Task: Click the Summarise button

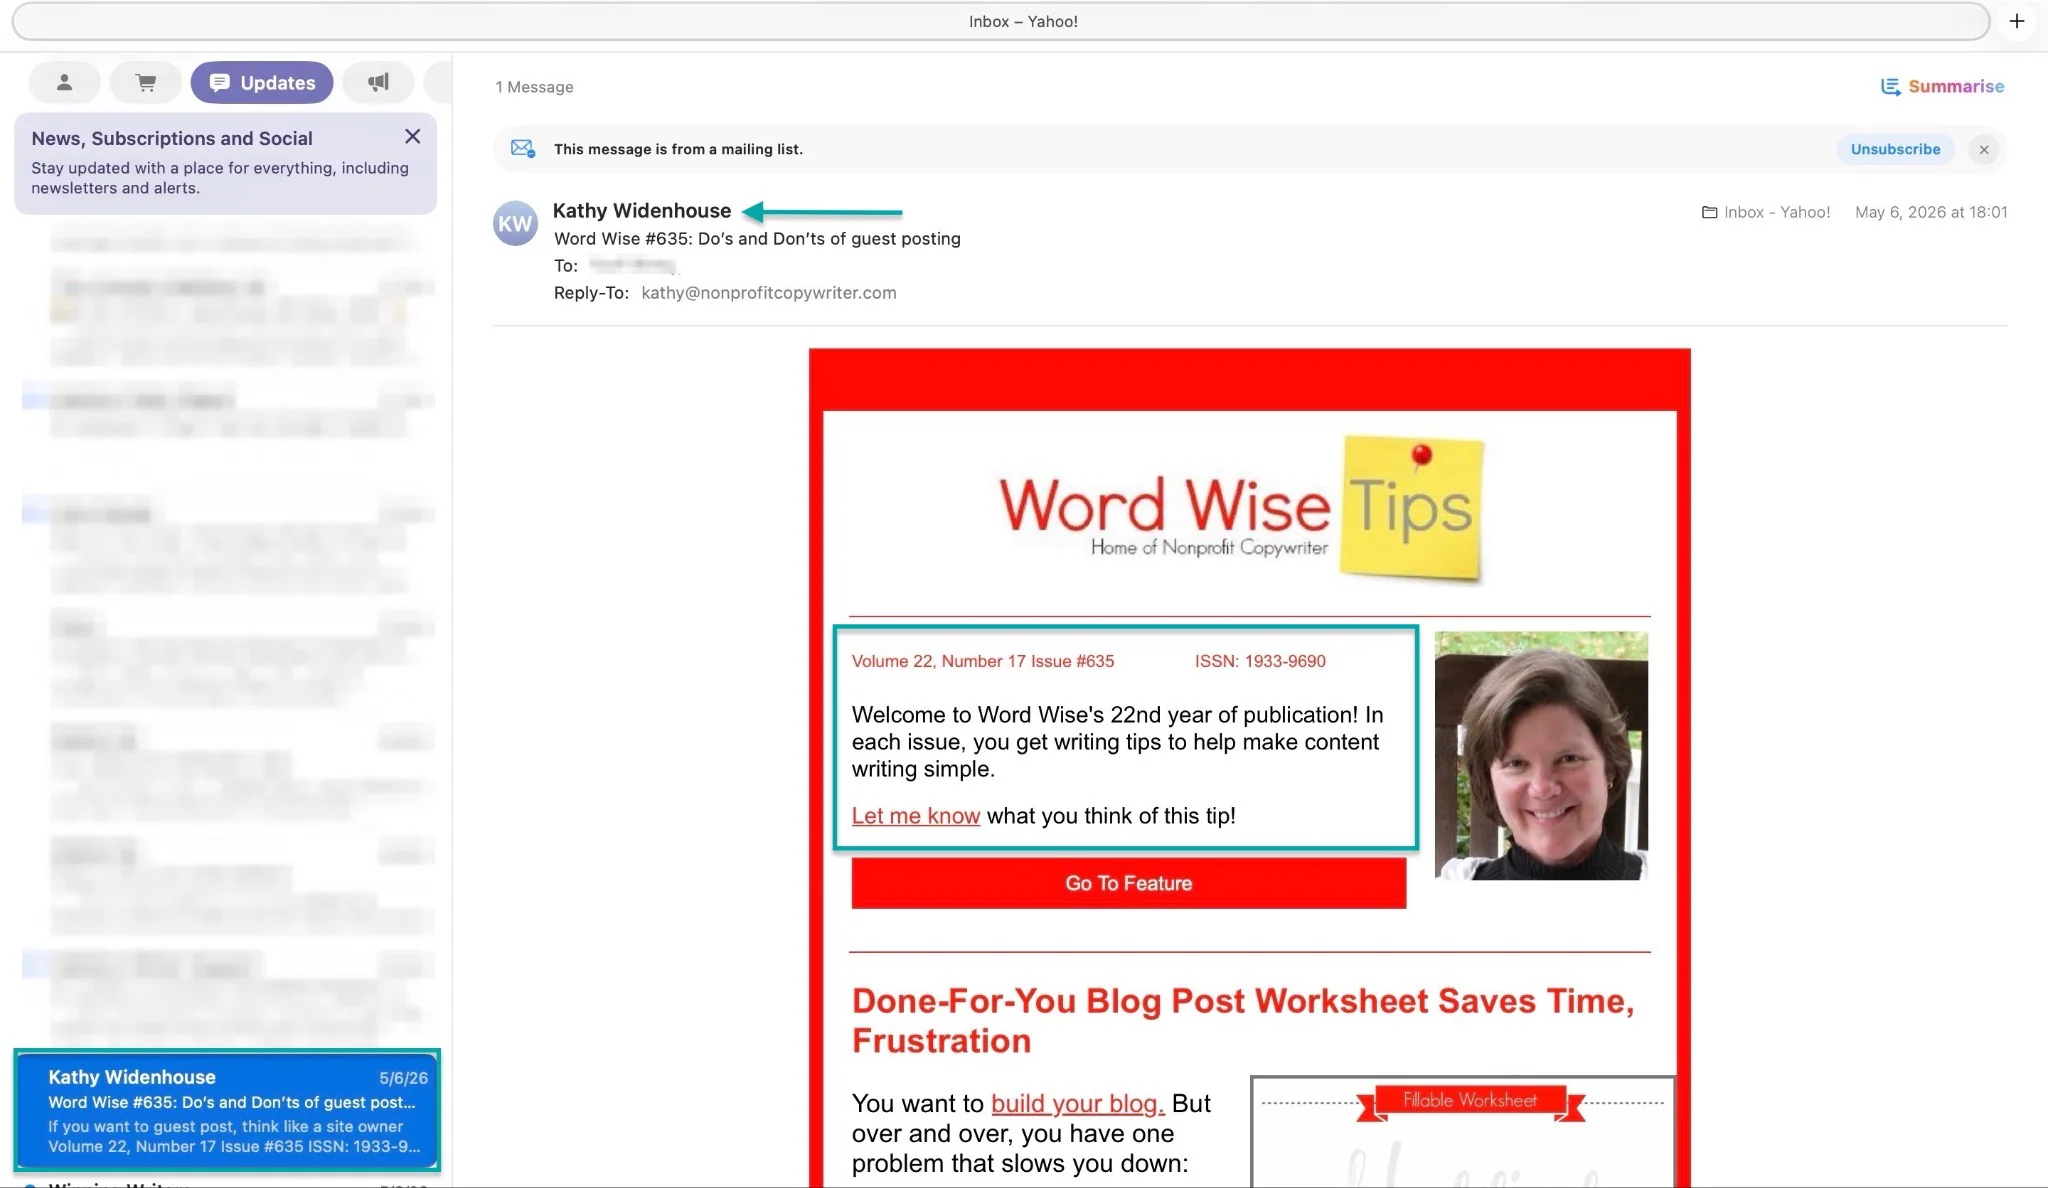Action: coord(1942,87)
